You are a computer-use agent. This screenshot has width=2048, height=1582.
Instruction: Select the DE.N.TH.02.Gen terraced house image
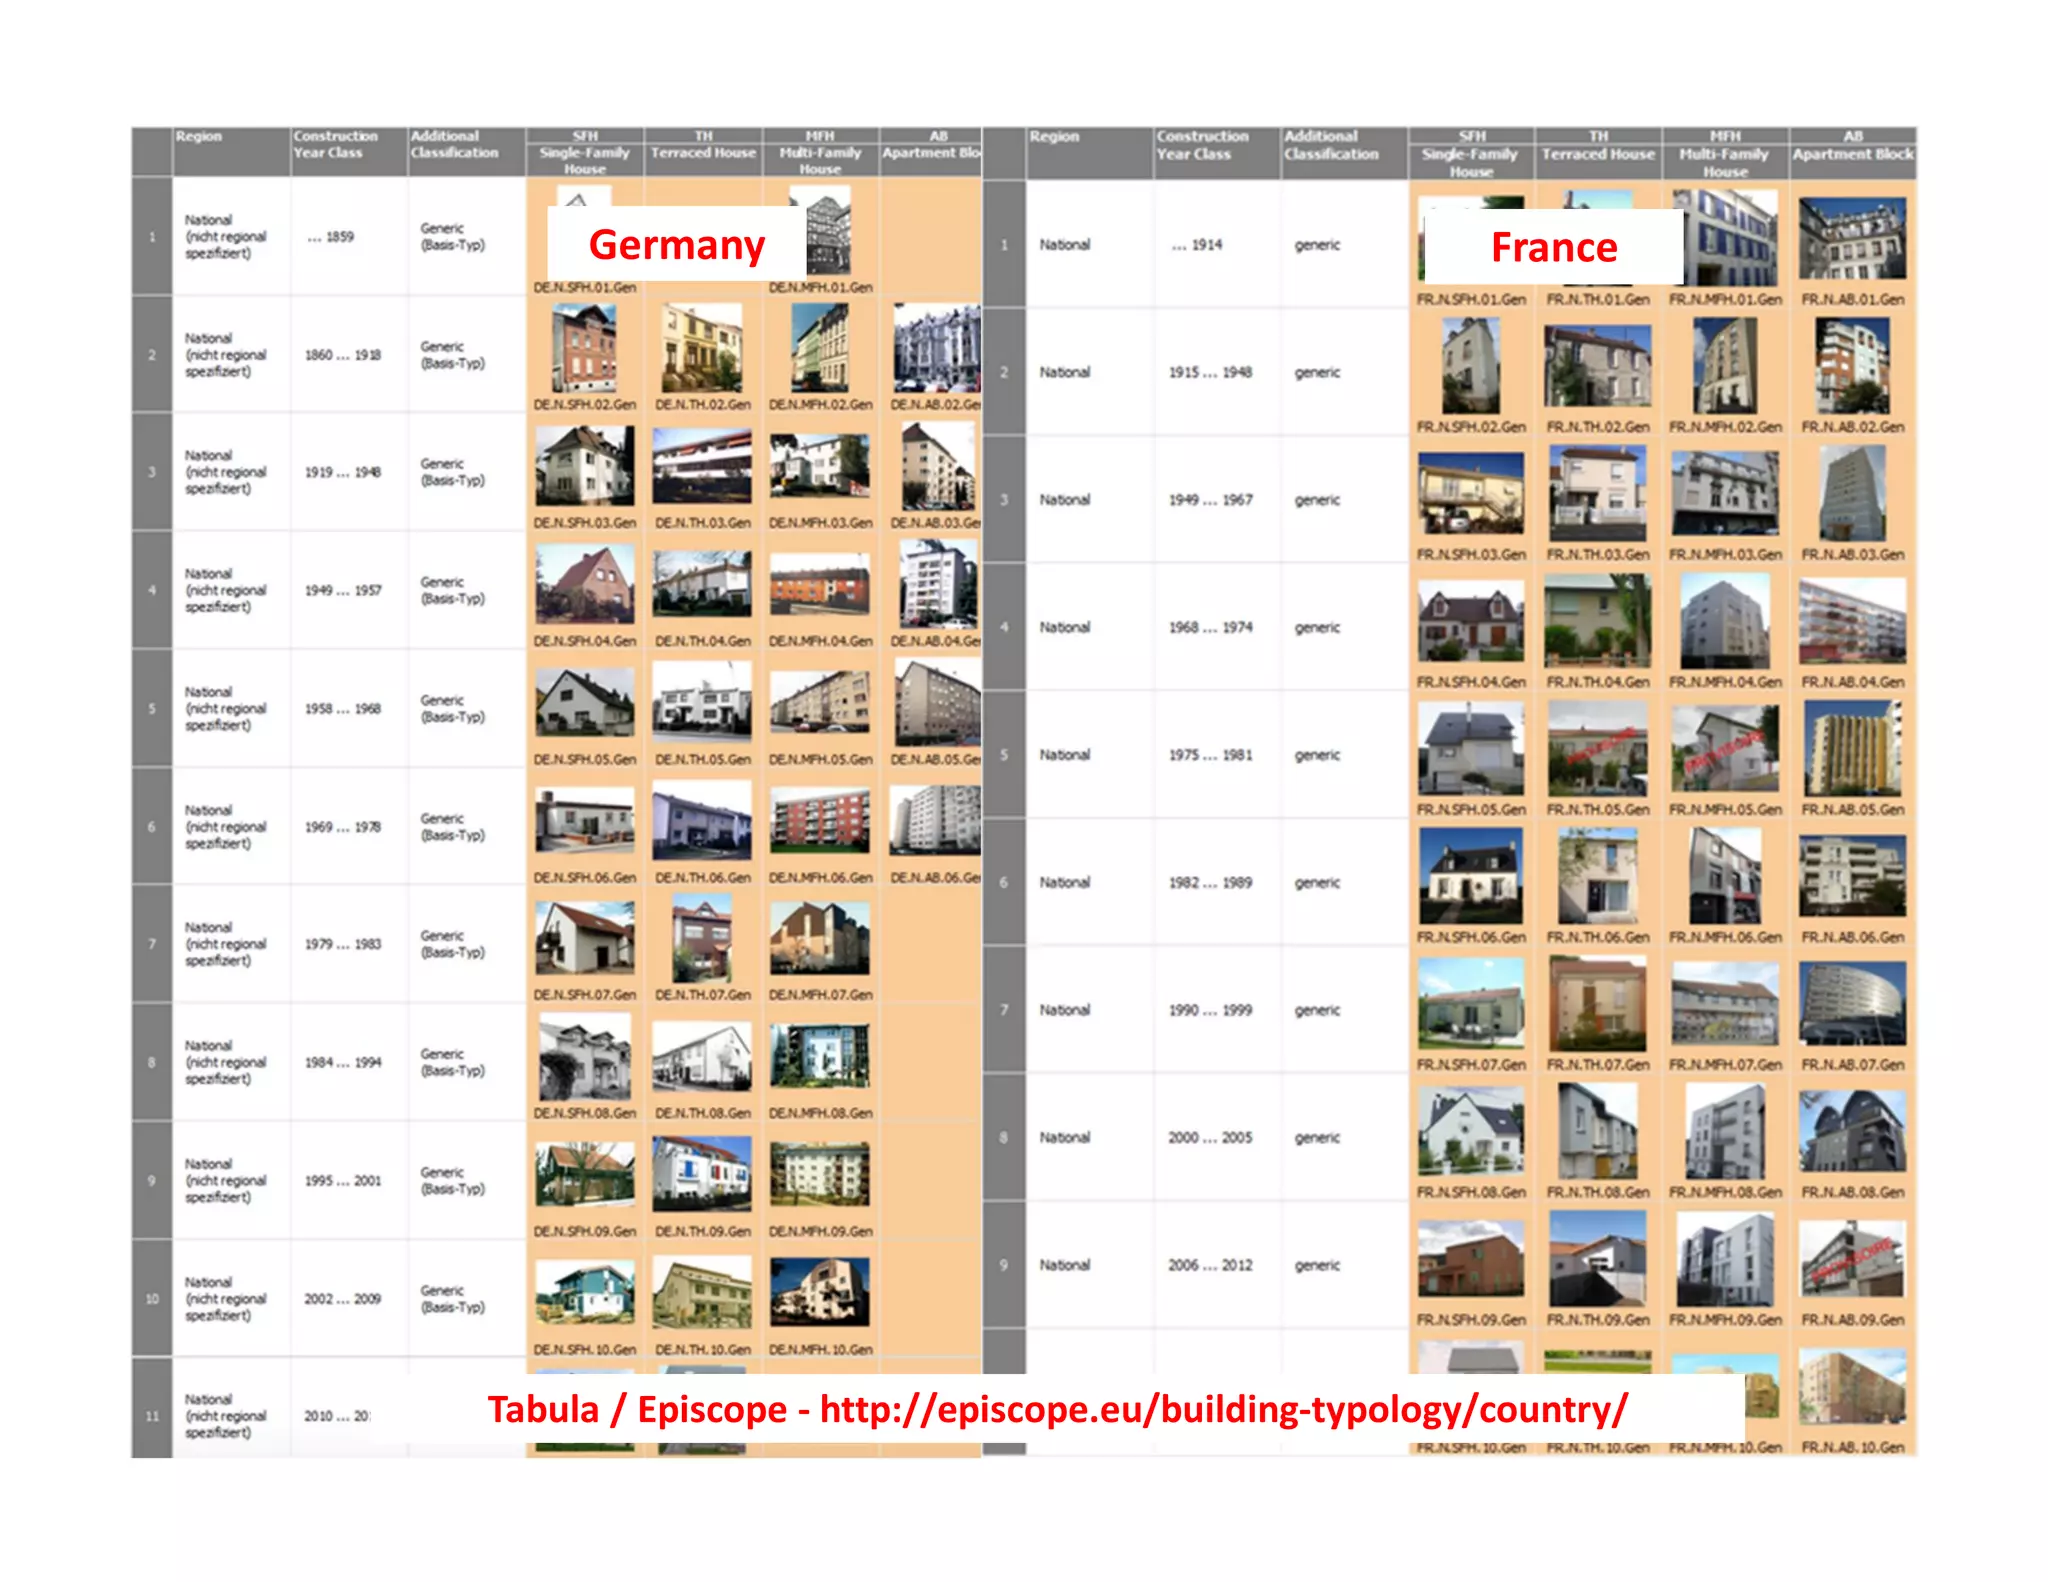702,348
